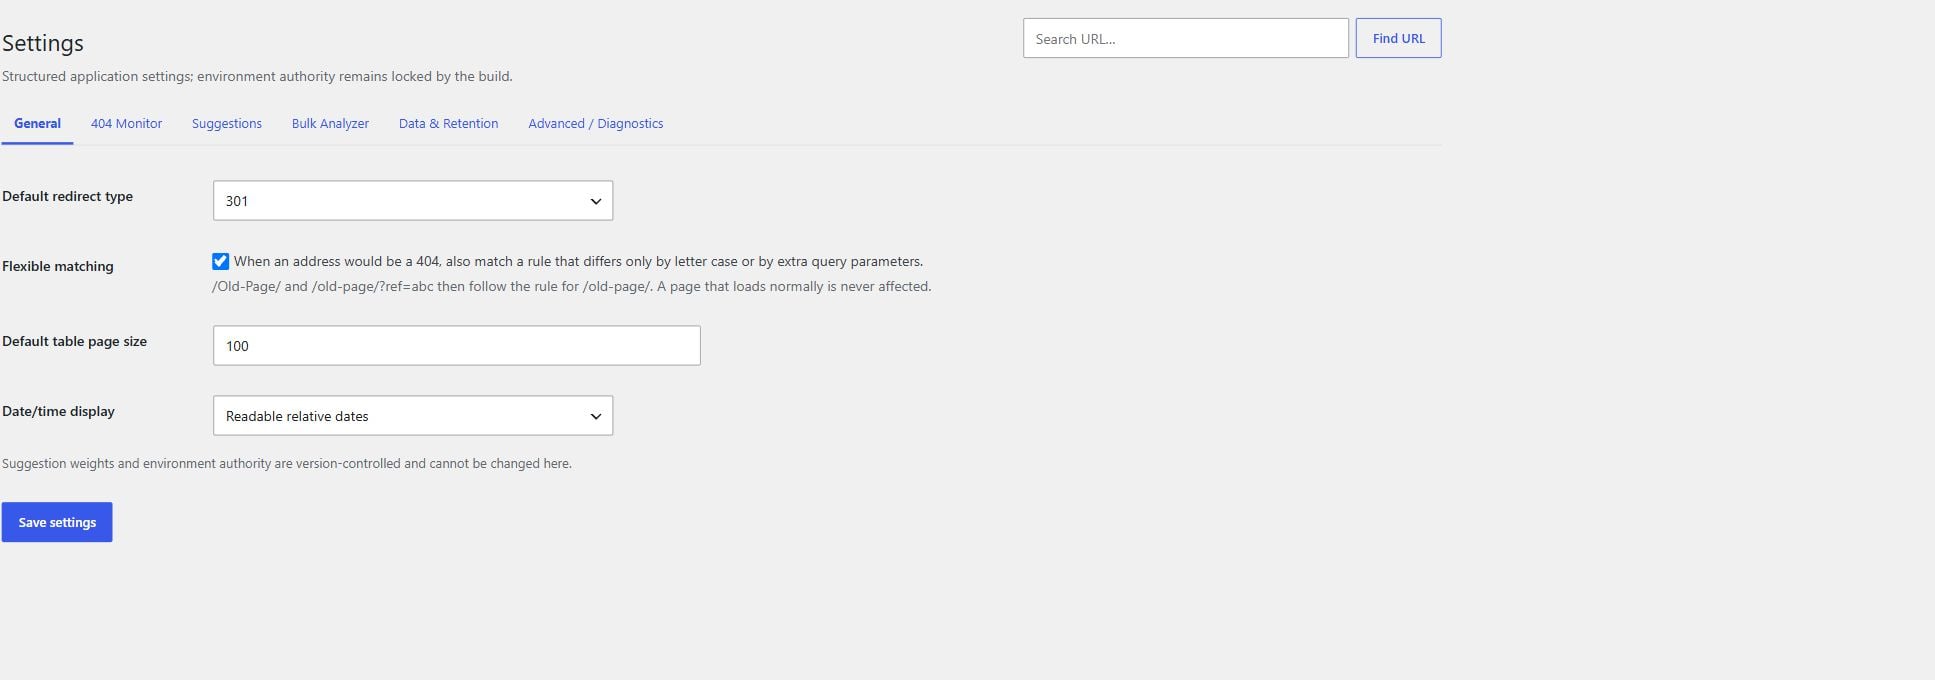Click the 'When an address would be a 404' description
The height and width of the screenshot is (680, 1935).
click(578, 261)
